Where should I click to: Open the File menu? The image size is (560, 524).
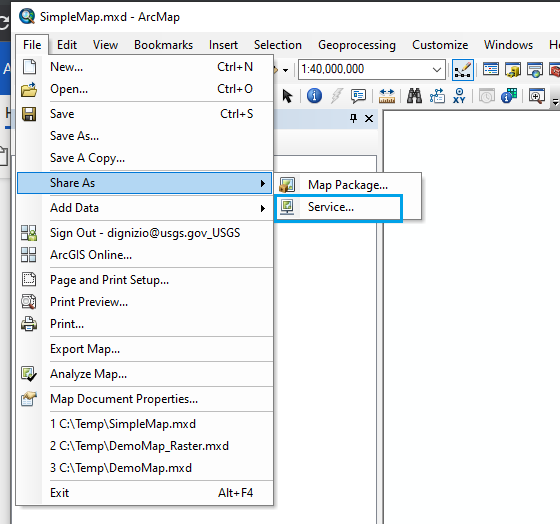[32, 45]
